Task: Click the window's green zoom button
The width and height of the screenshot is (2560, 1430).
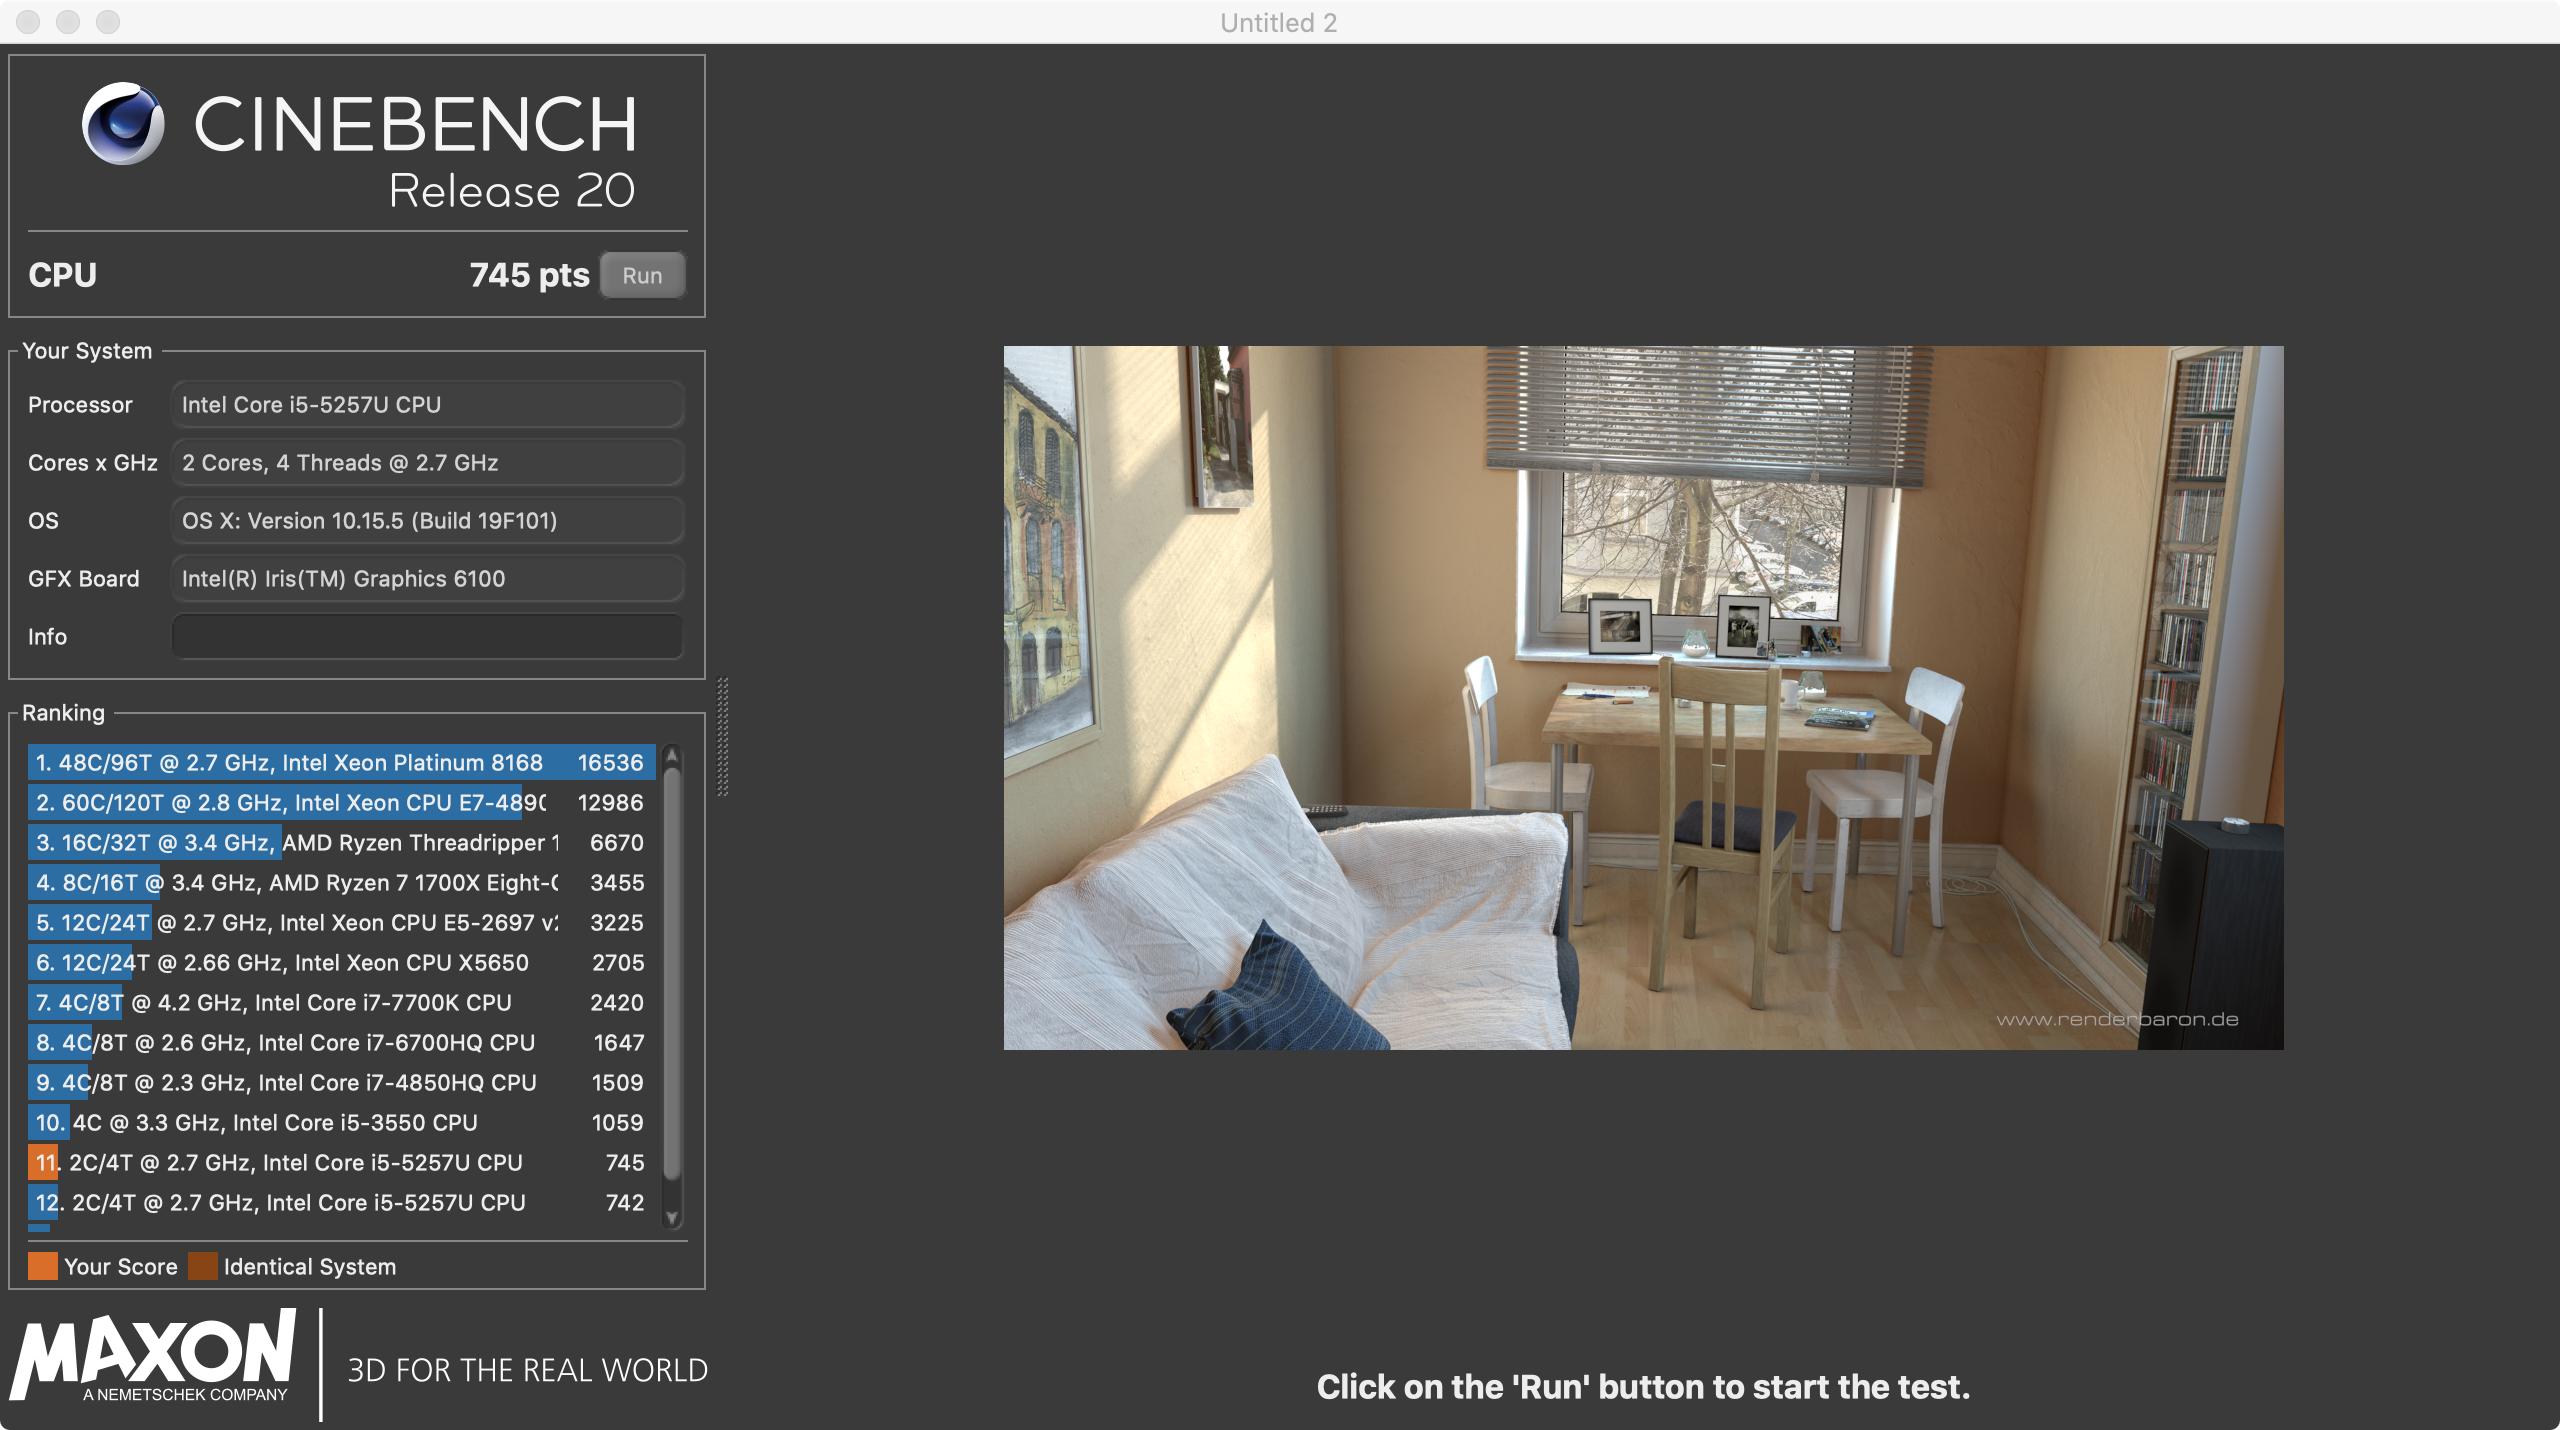Action: click(x=108, y=22)
